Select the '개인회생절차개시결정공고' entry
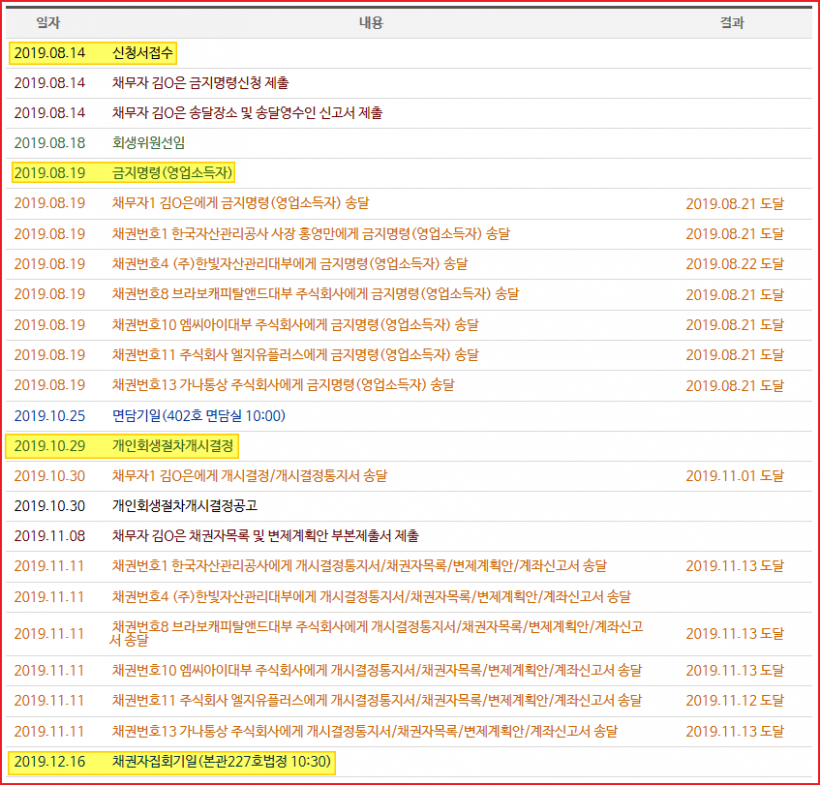 [185, 506]
